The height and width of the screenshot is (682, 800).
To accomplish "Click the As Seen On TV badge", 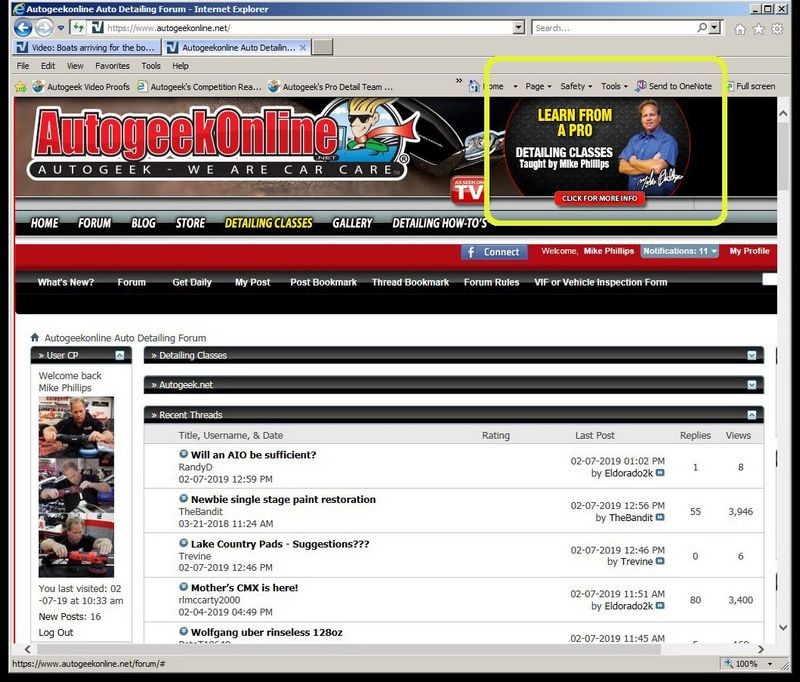I will click(467, 190).
